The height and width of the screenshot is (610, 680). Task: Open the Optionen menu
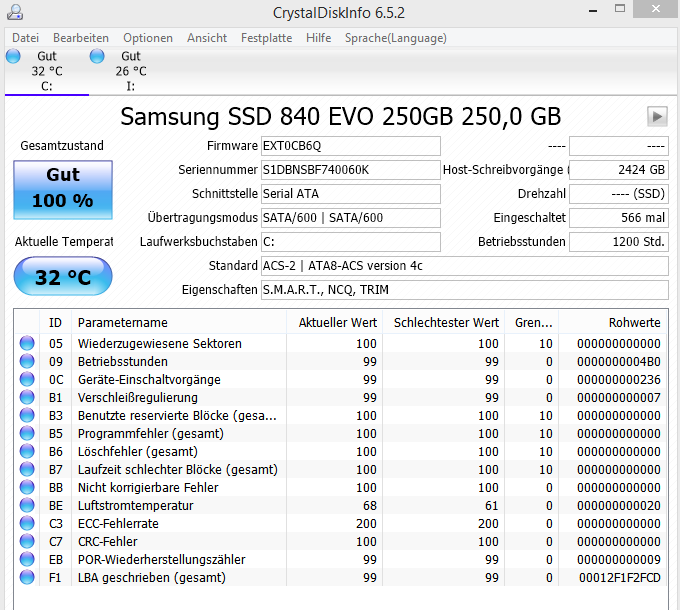point(148,38)
